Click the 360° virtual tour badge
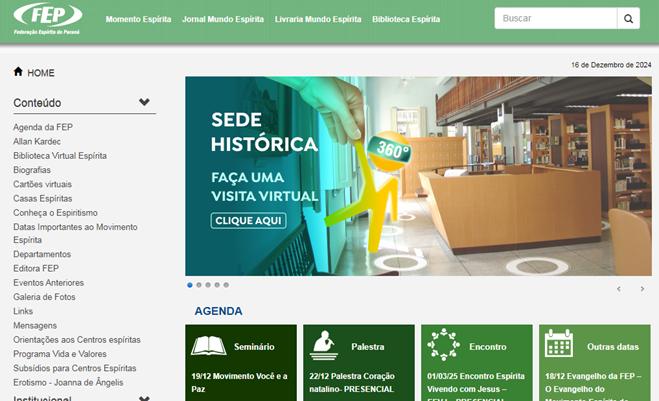 pyautogui.click(x=392, y=148)
